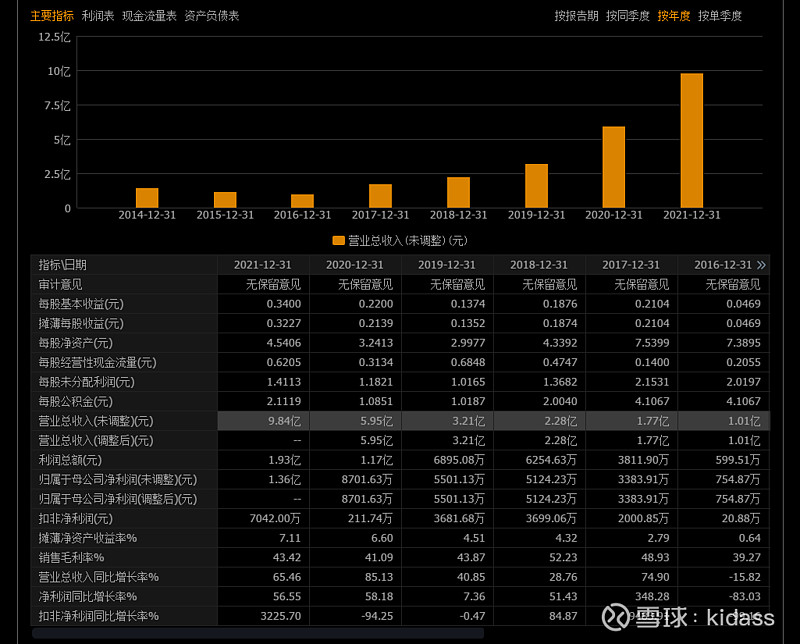
Task: Click the 2014-12-31 revenue bar
Action: pos(147,198)
